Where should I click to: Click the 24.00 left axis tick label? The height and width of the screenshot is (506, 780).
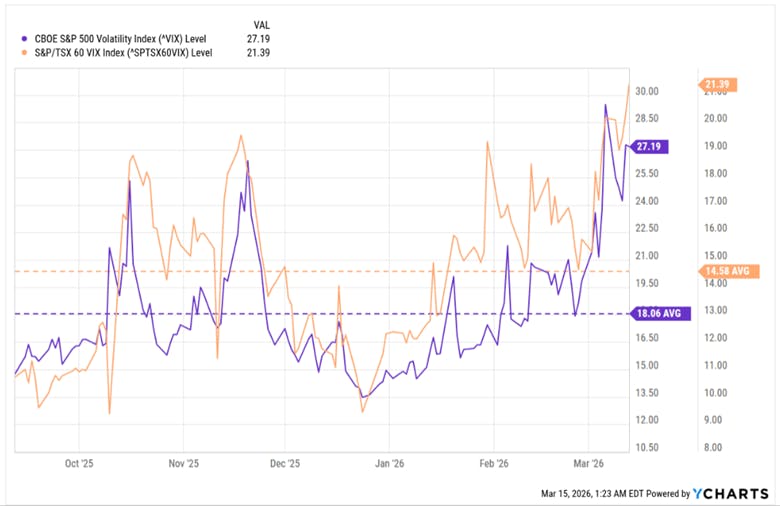pos(647,201)
